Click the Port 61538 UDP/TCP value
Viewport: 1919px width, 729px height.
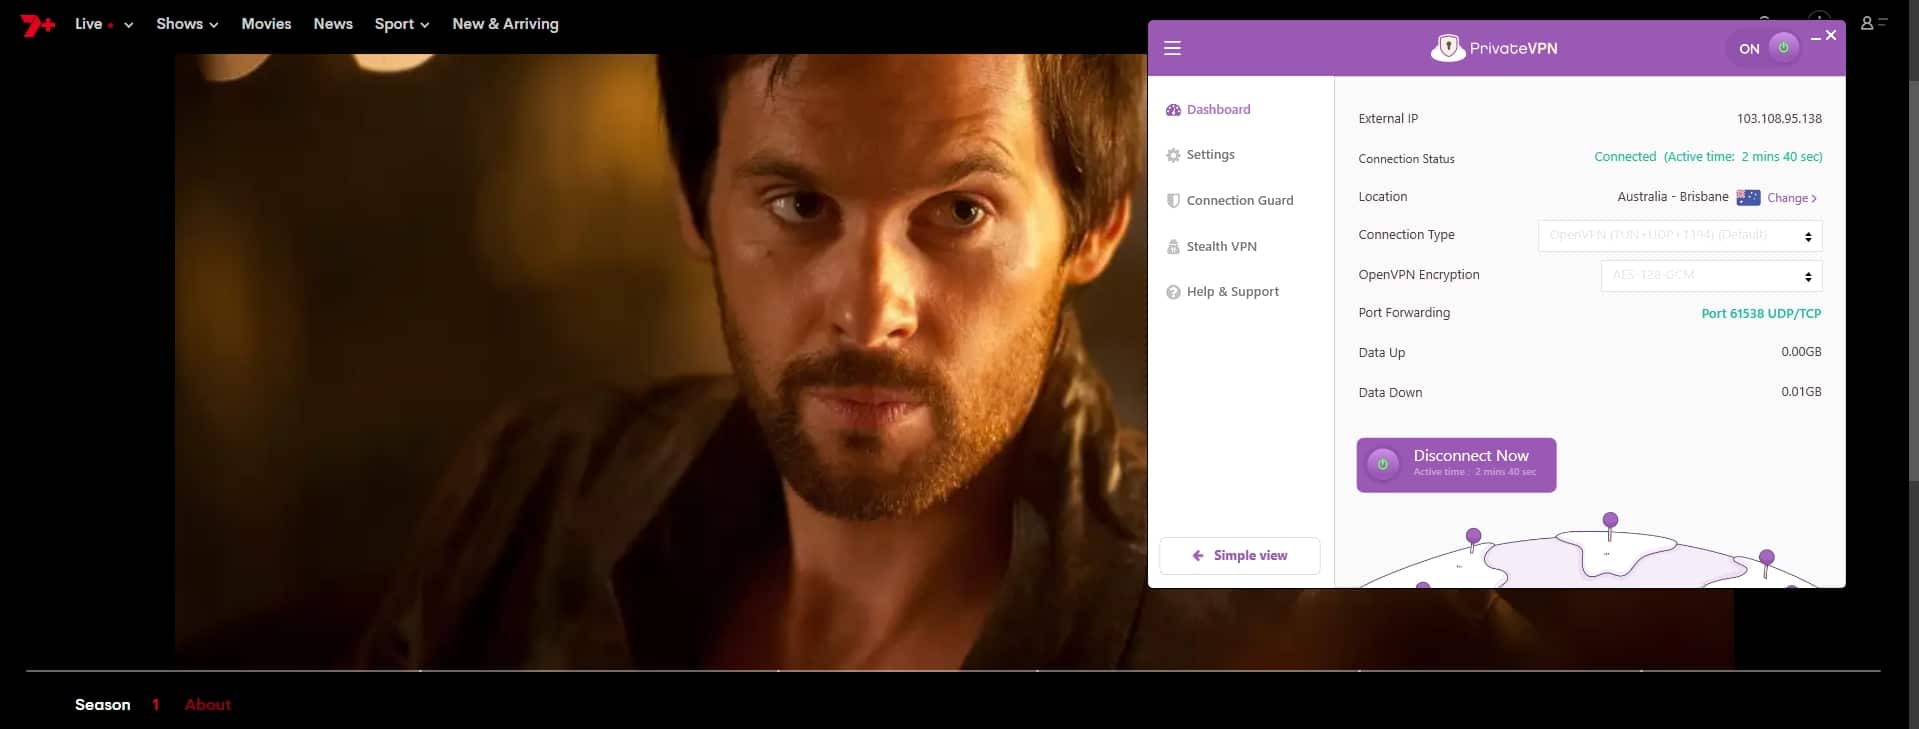(1761, 314)
